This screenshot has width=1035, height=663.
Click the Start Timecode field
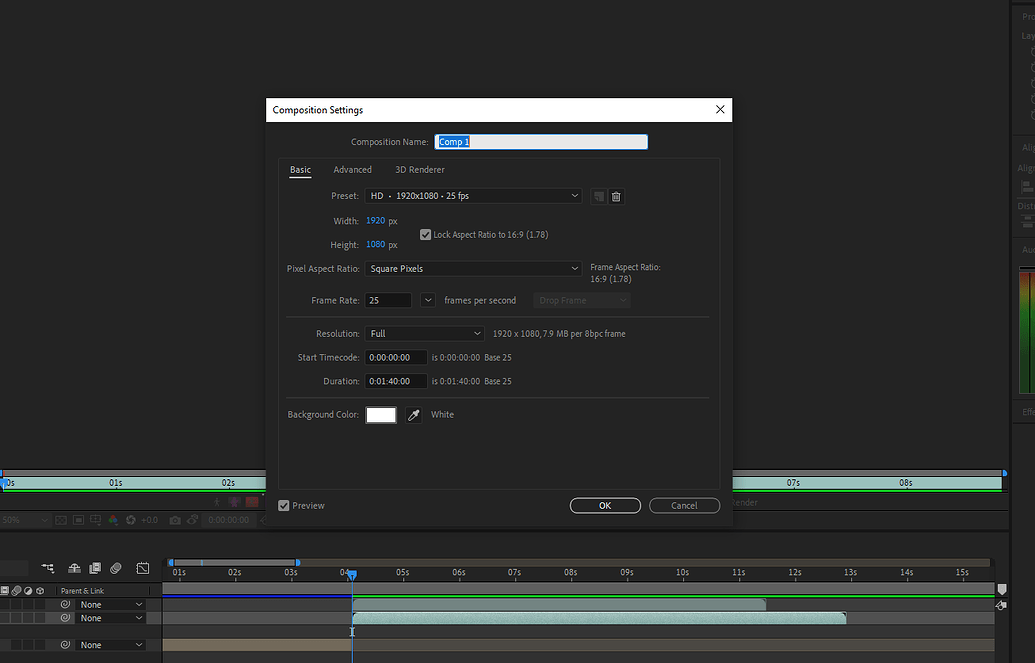coord(396,358)
